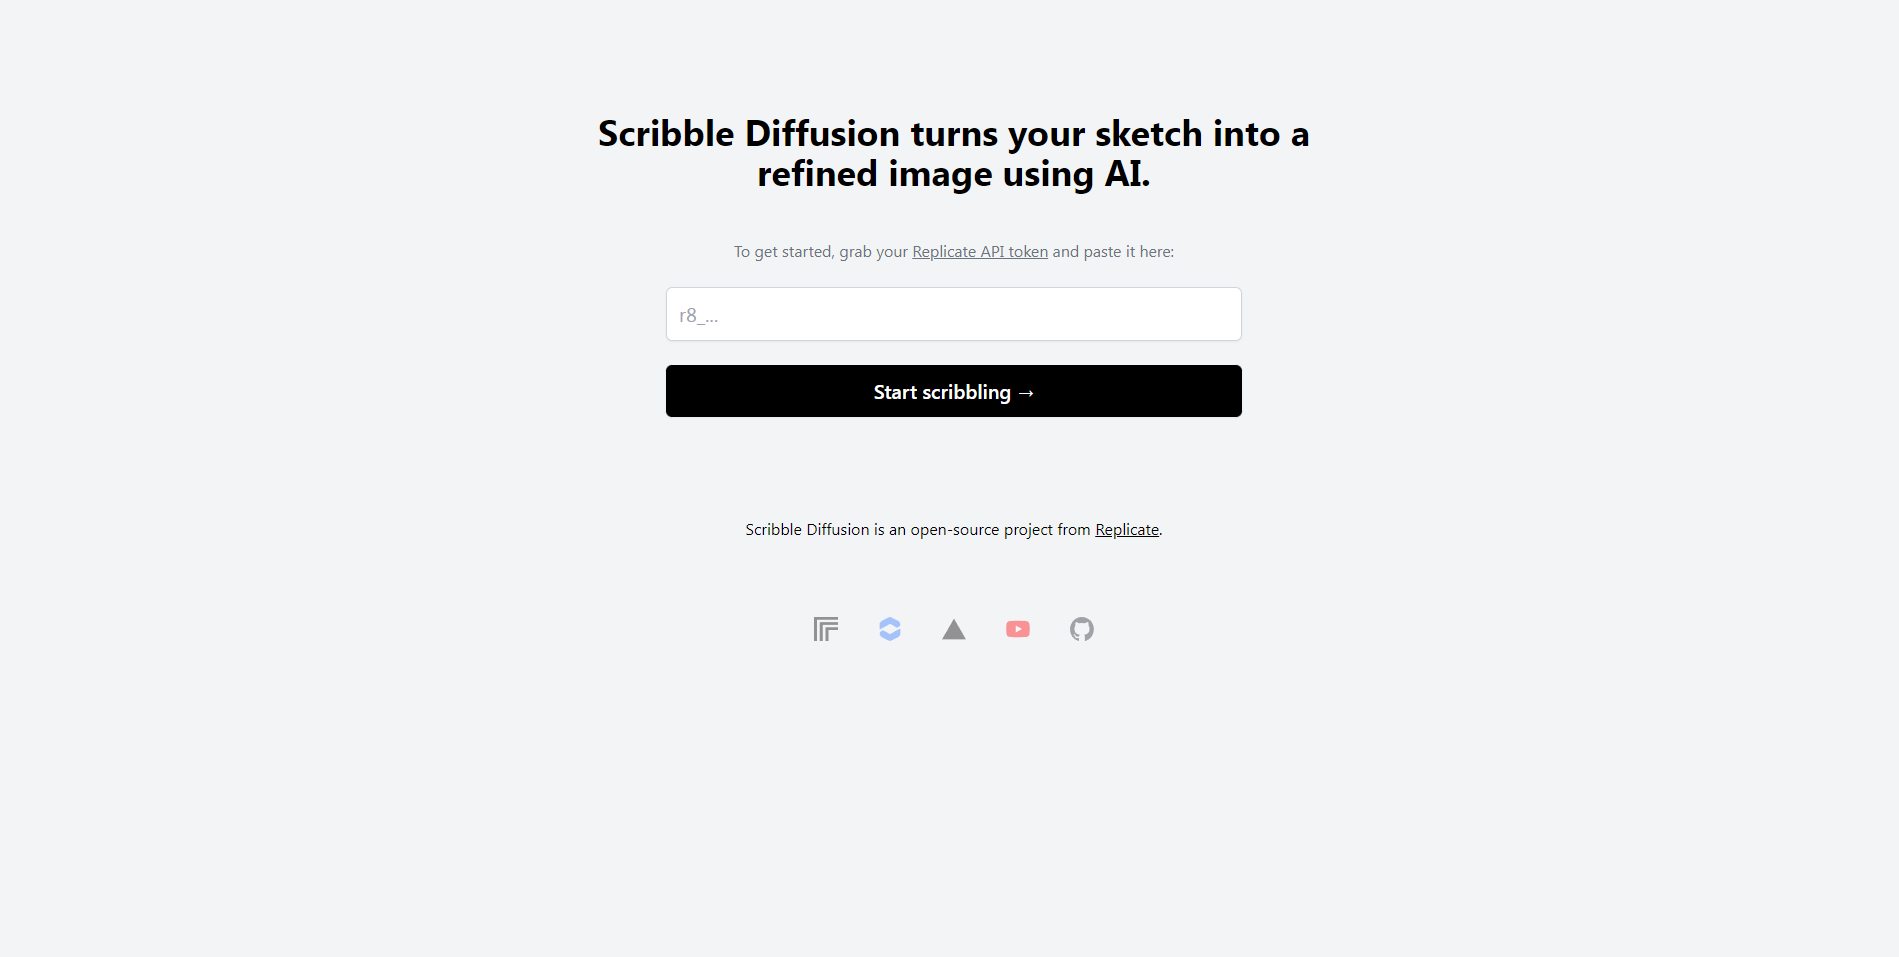Select the Scribble Diffusion headline text

953,152
